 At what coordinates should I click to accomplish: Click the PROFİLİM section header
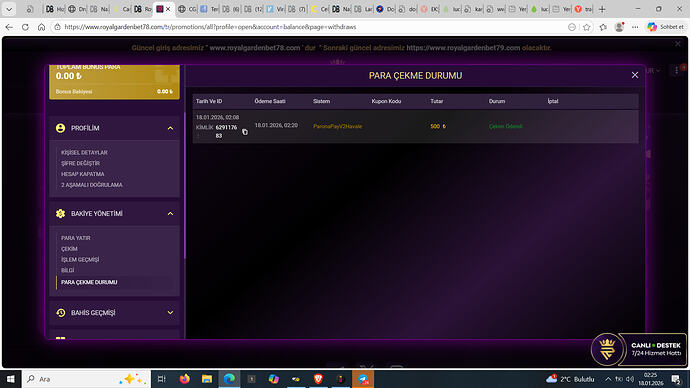point(114,128)
